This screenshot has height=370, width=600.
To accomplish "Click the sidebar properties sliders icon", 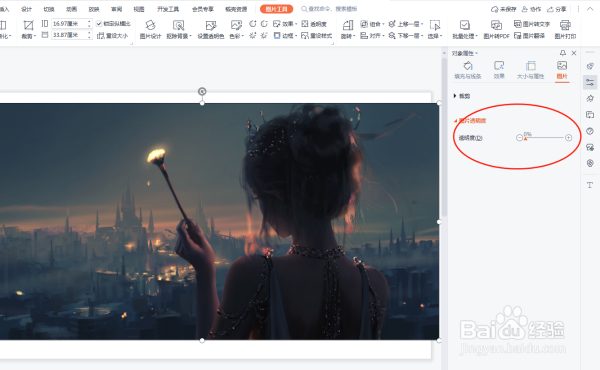I will point(590,82).
